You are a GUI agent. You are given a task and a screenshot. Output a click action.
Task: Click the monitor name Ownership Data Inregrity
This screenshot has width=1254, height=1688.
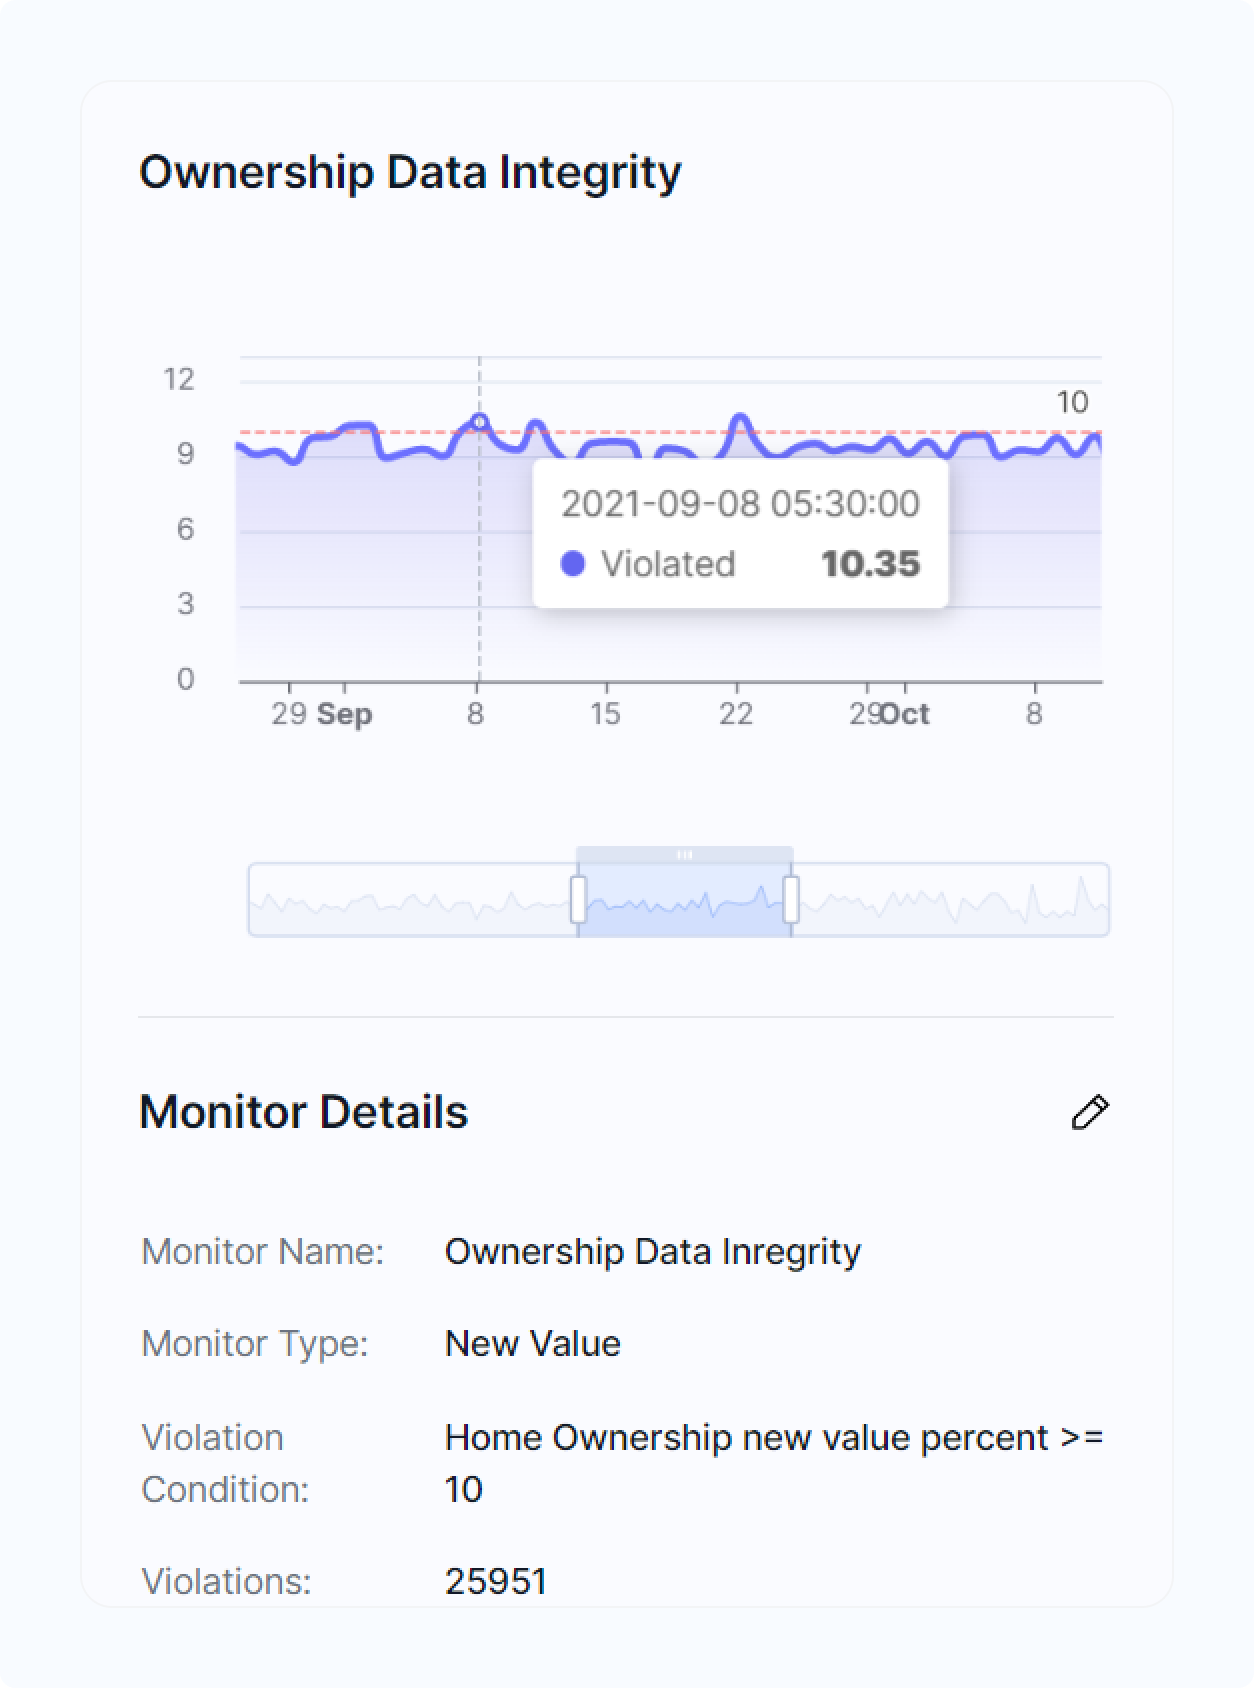point(652,1251)
